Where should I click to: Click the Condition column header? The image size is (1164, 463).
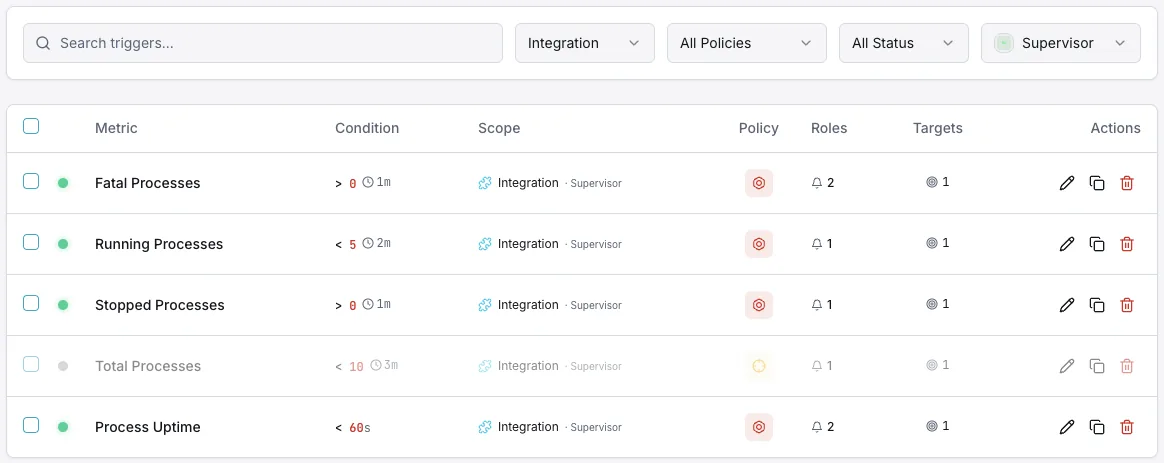[x=367, y=128]
